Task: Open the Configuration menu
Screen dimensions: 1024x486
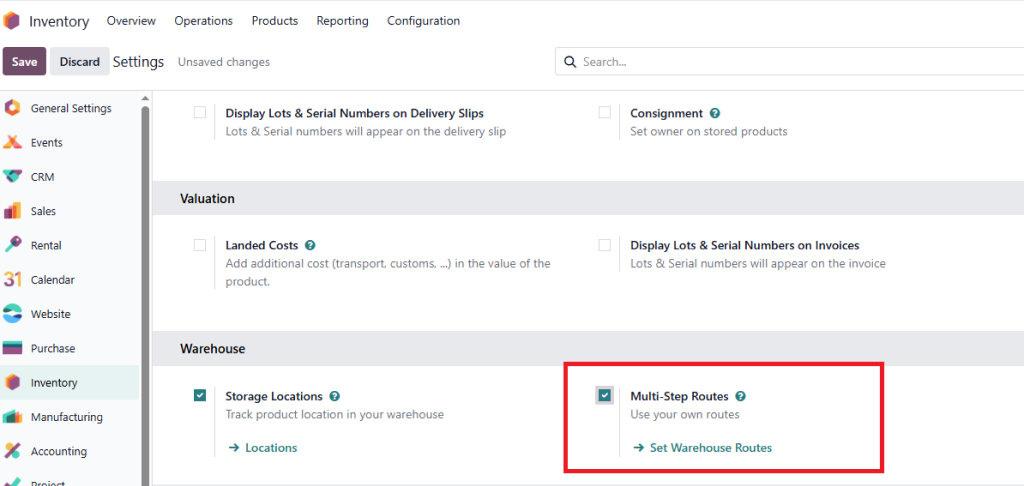Action: coord(423,21)
